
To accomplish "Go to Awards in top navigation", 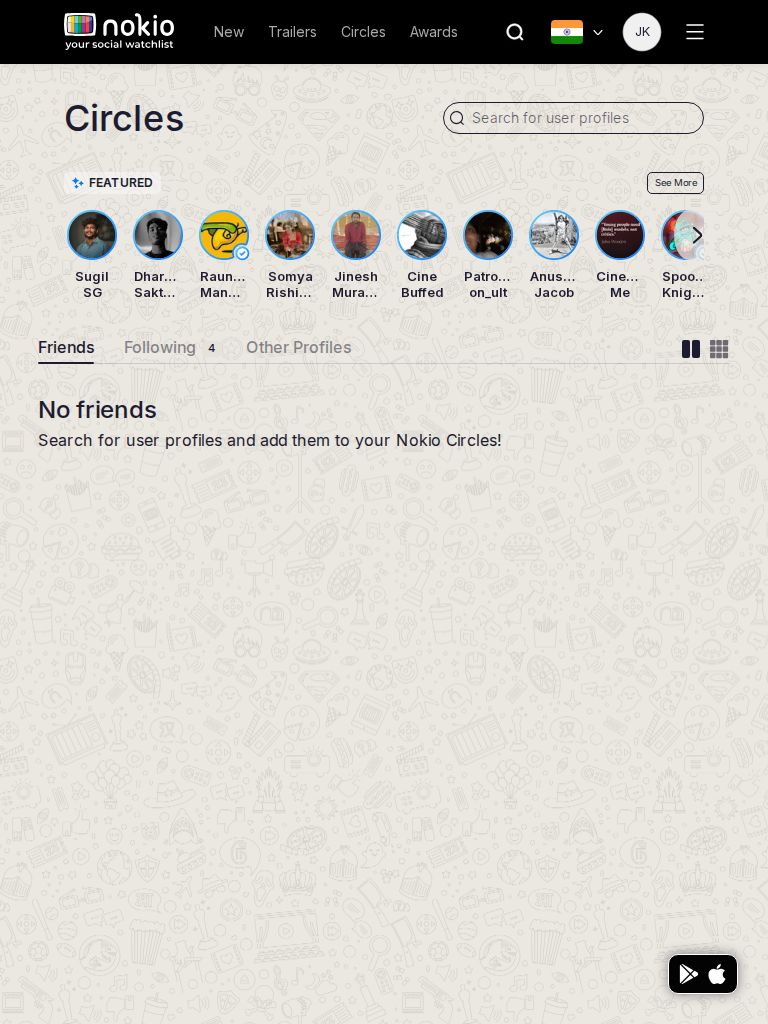I will pos(434,32).
